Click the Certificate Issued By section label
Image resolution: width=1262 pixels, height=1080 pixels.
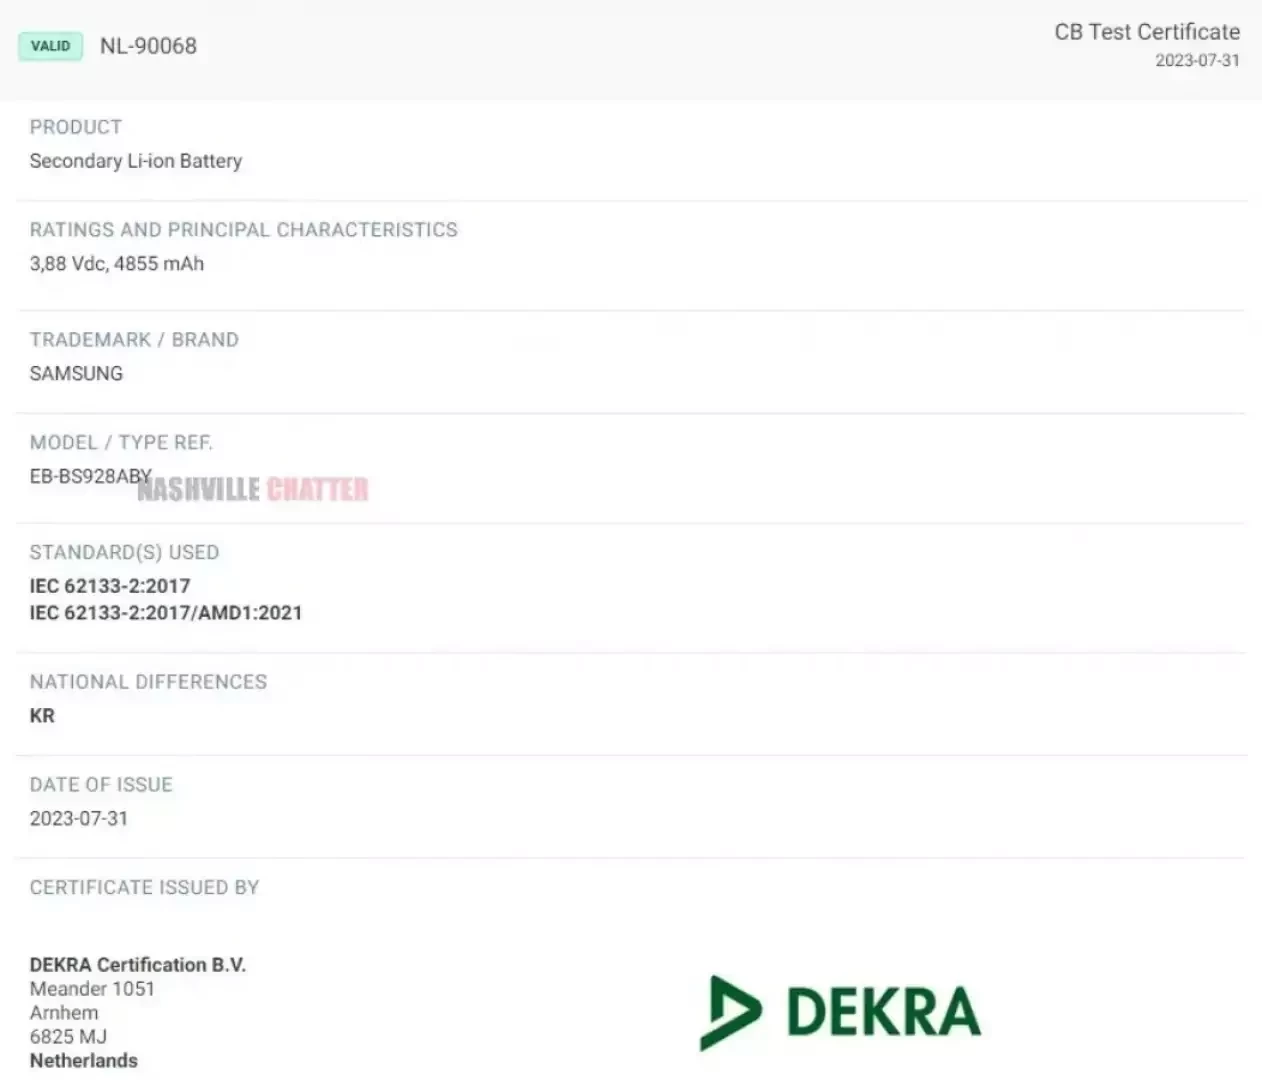point(144,888)
